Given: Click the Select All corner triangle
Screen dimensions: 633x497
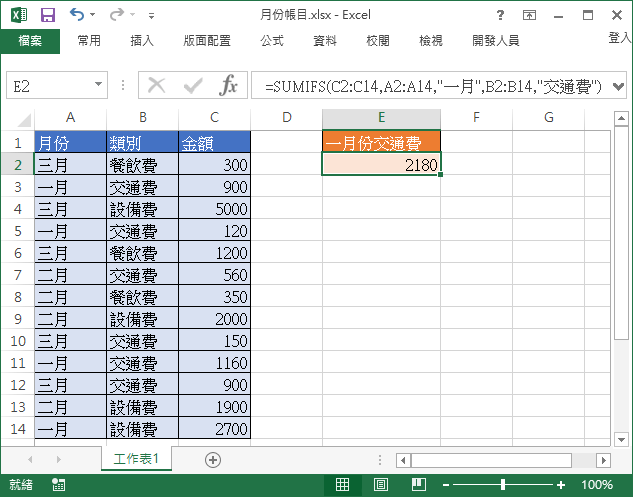Looking at the screenshot, I should click(x=24, y=120).
